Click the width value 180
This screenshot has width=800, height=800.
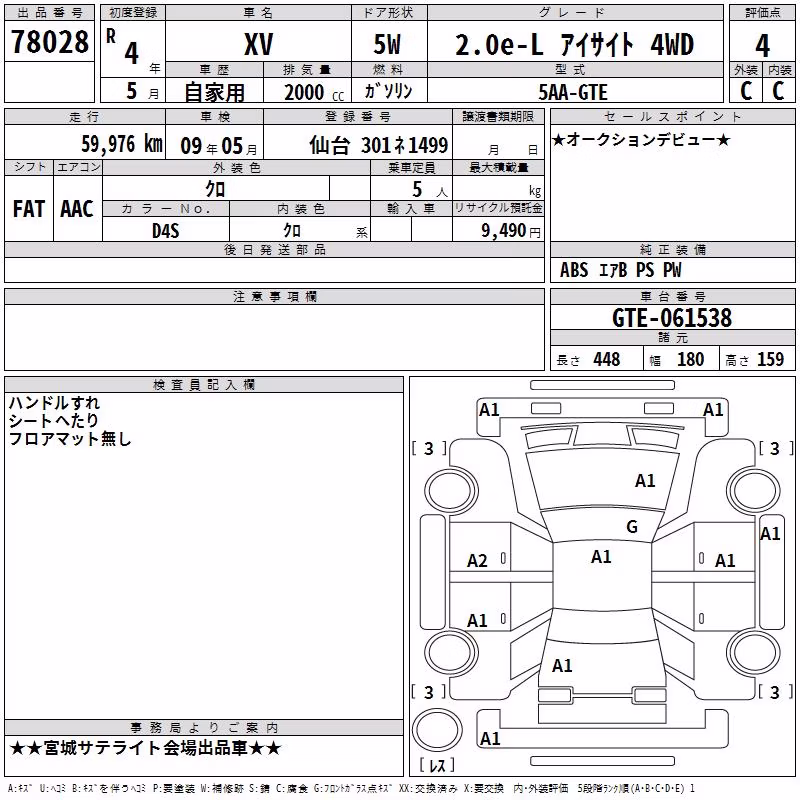point(690,359)
